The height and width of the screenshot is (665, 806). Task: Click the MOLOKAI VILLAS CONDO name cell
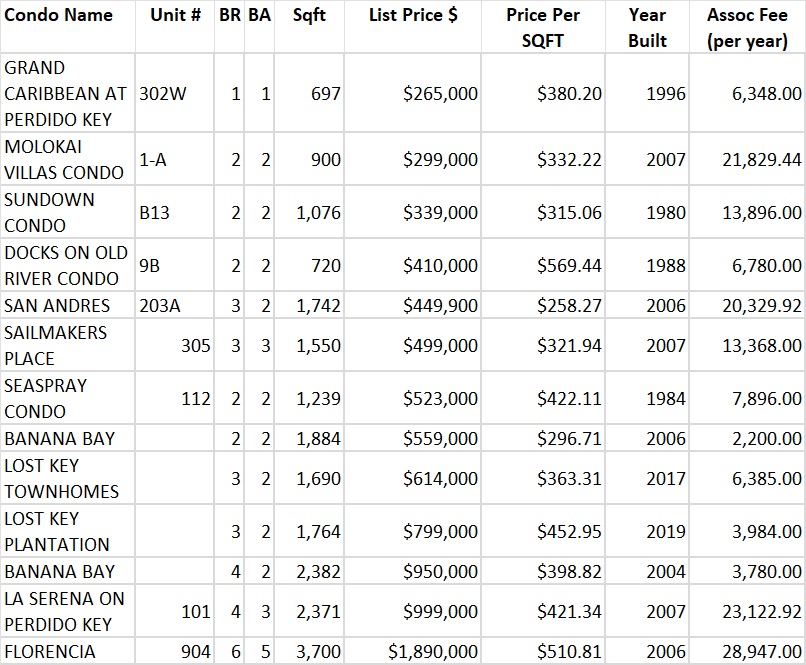pyautogui.click(x=64, y=159)
